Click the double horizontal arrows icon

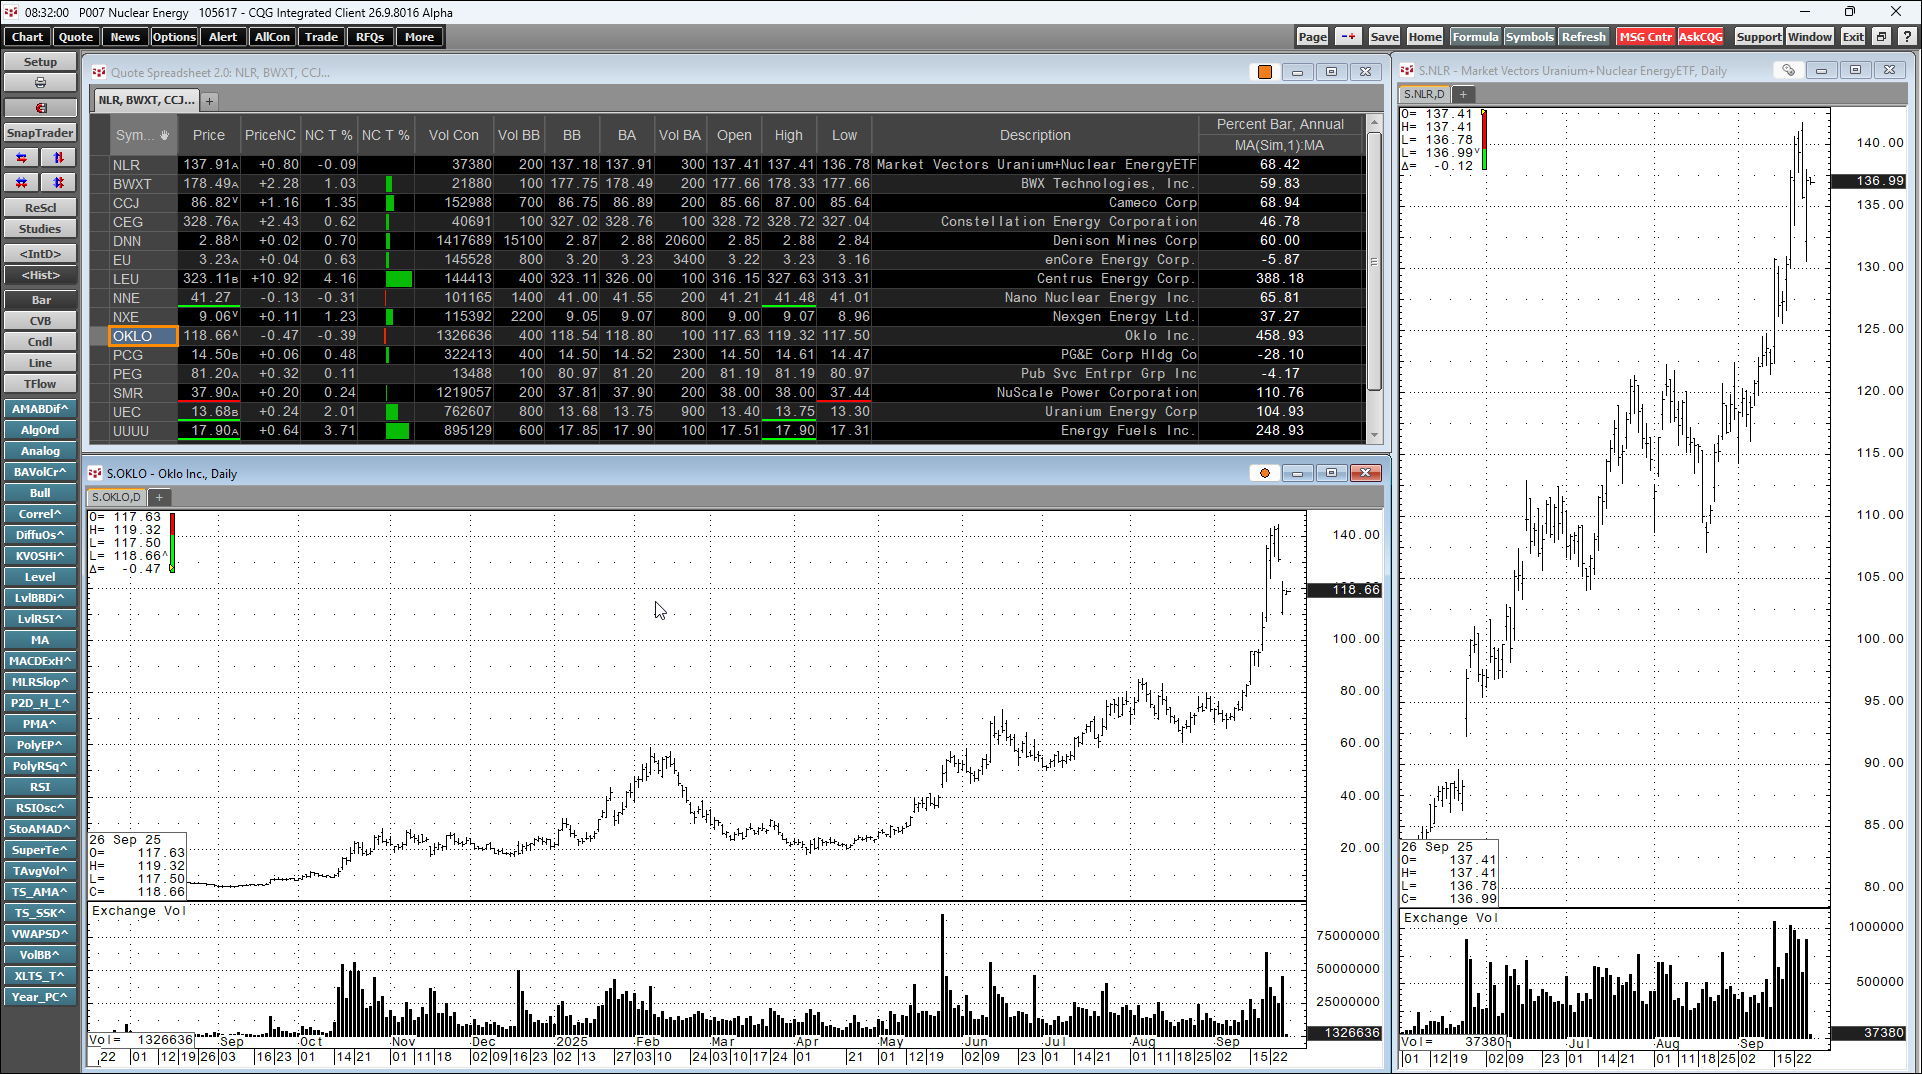pos(21,183)
